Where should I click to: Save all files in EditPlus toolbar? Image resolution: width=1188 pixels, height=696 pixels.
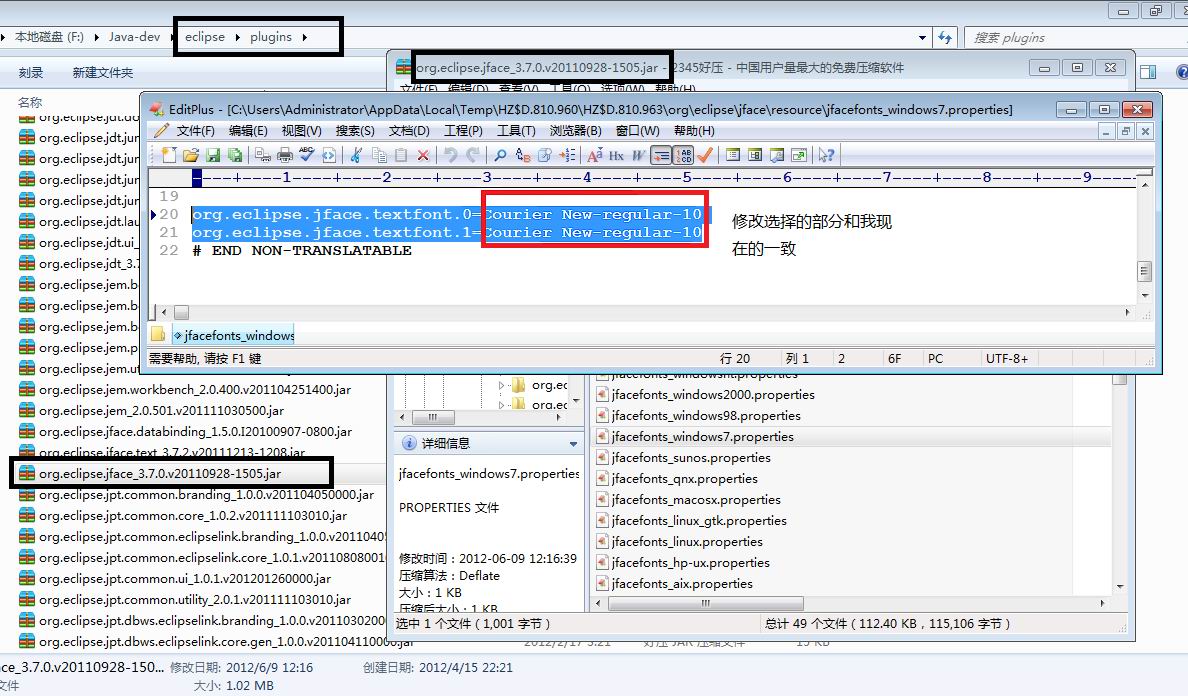235,155
